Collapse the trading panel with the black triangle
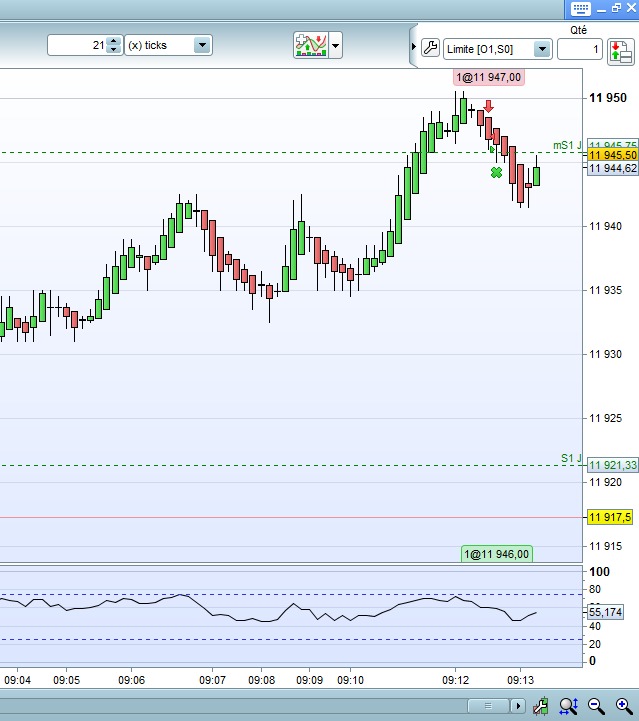 (x=413, y=46)
